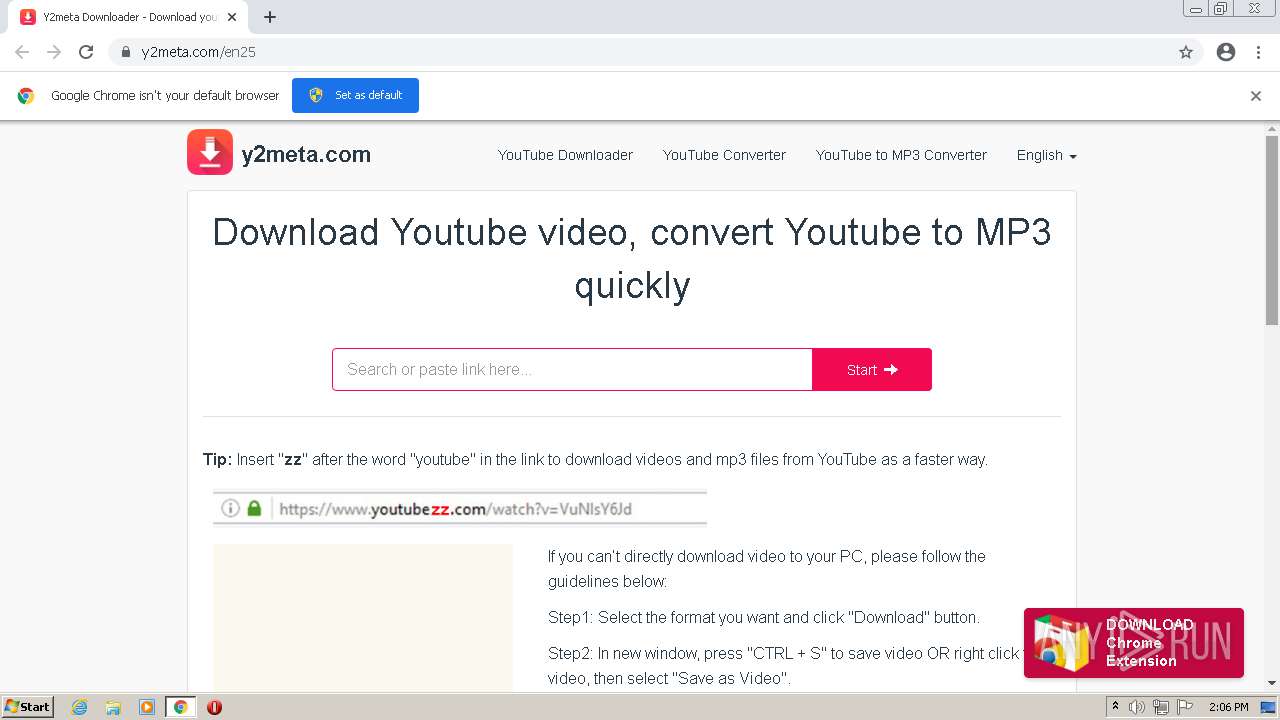Click the address bar URL y2meta.com/en25
The image size is (1280, 720).
198,52
